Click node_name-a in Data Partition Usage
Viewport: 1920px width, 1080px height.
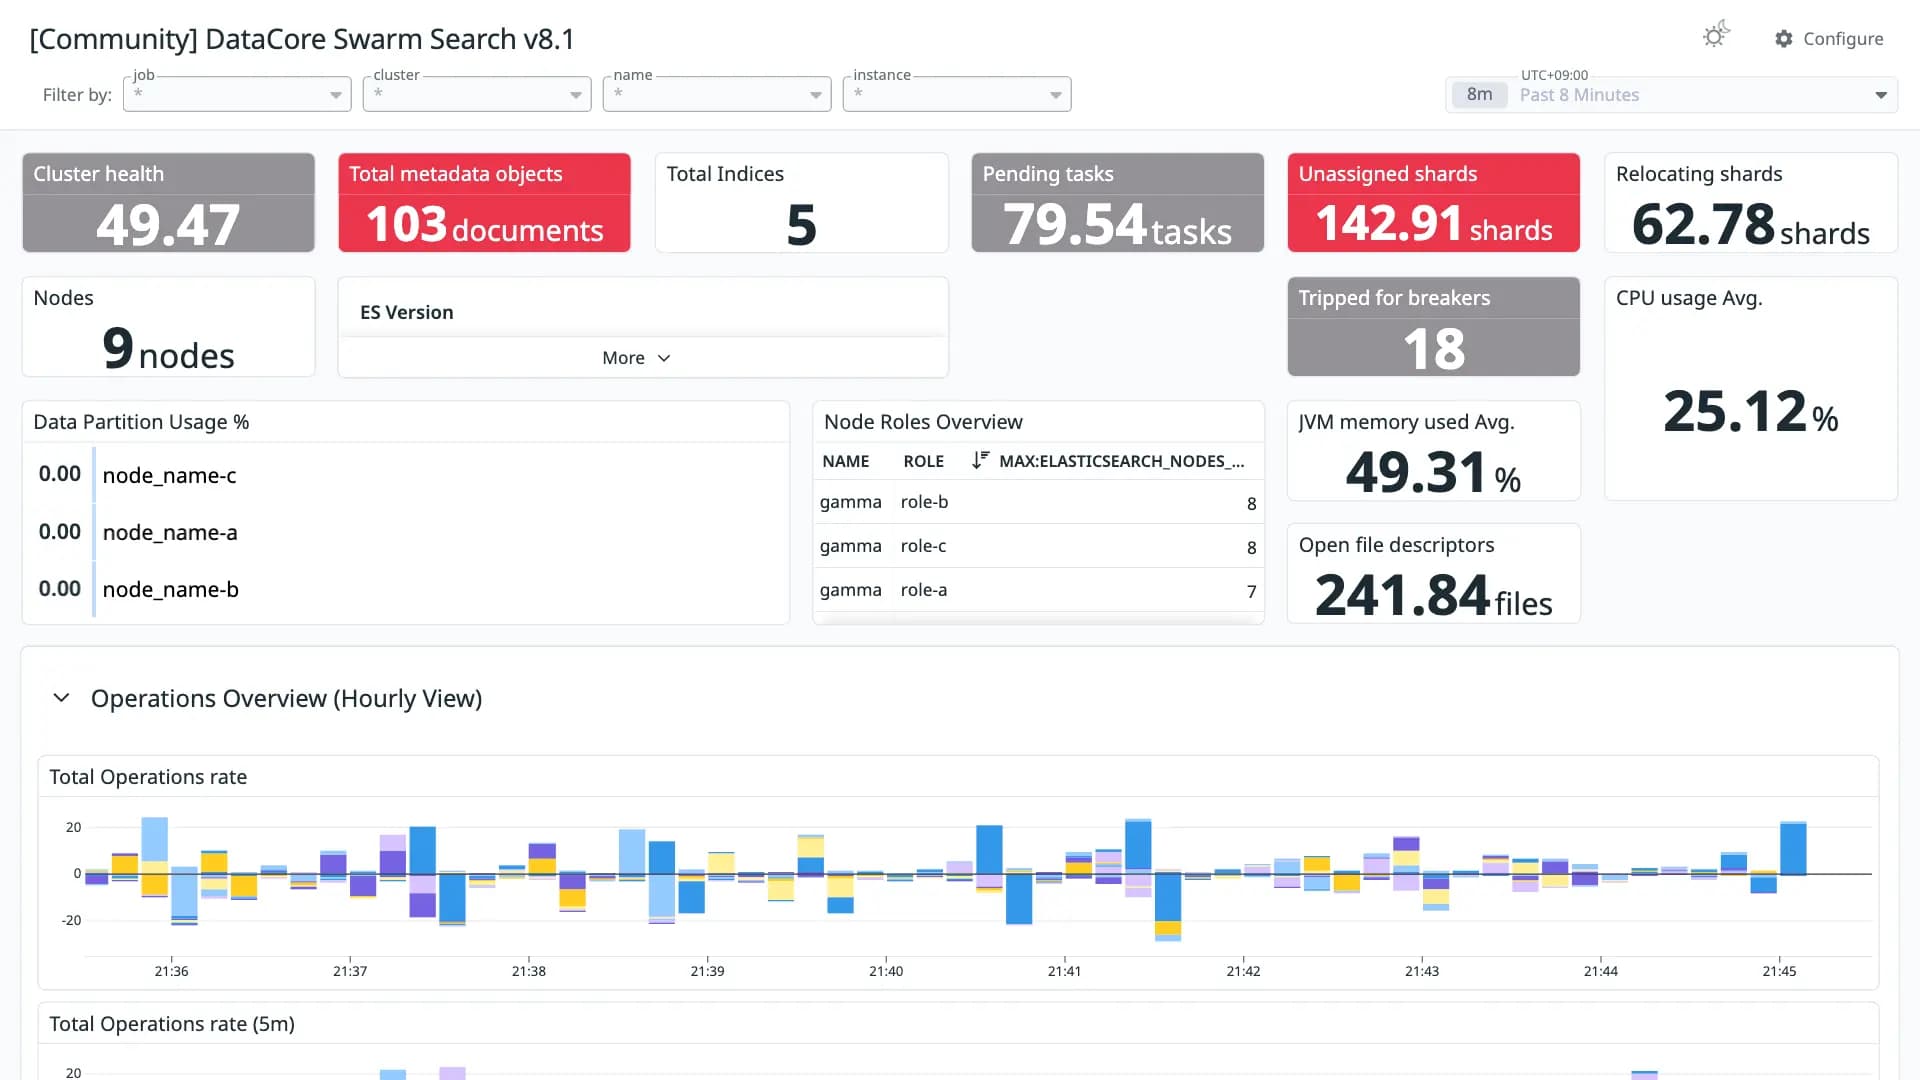coord(170,532)
